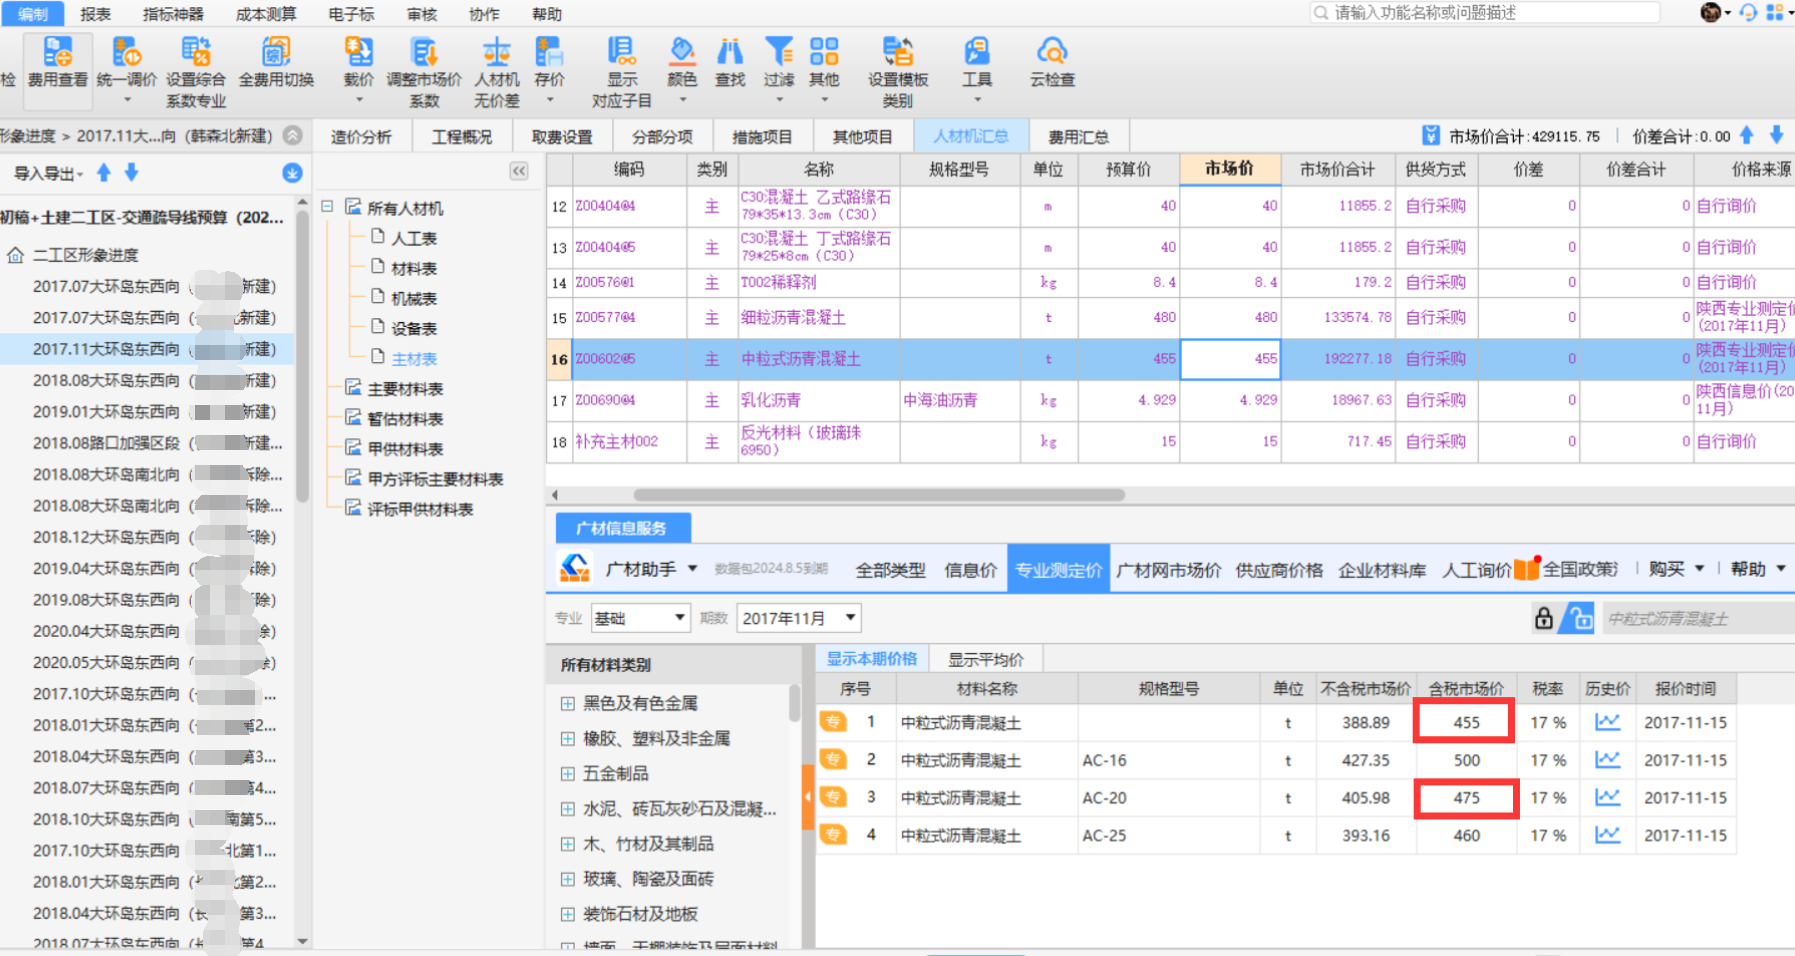The image size is (1795, 956).
Task: Click 显示对应子目 icon
Action: [x=621, y=72]
